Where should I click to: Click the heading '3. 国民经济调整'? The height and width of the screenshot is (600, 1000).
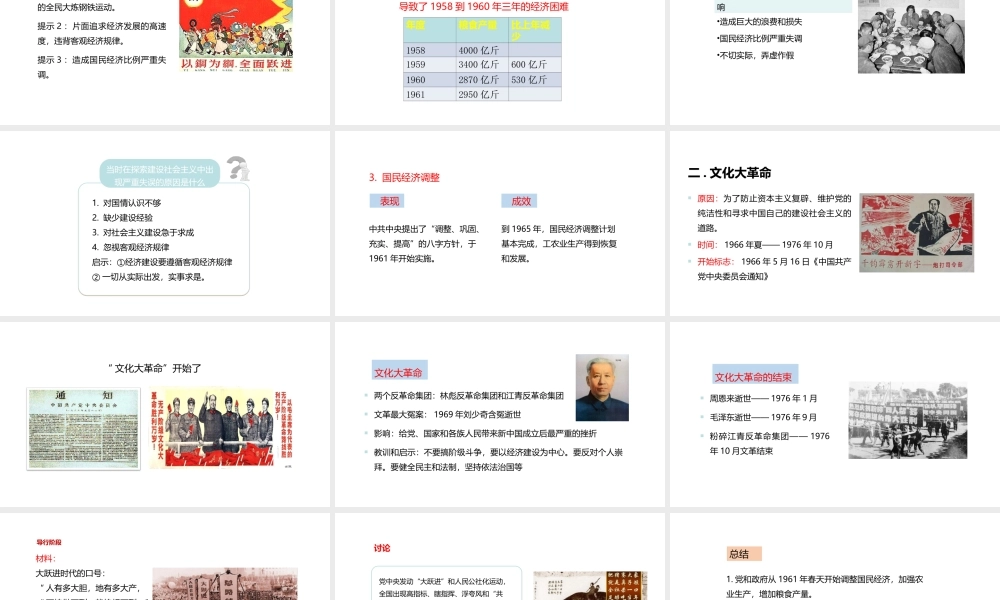(x=404, y=177)
